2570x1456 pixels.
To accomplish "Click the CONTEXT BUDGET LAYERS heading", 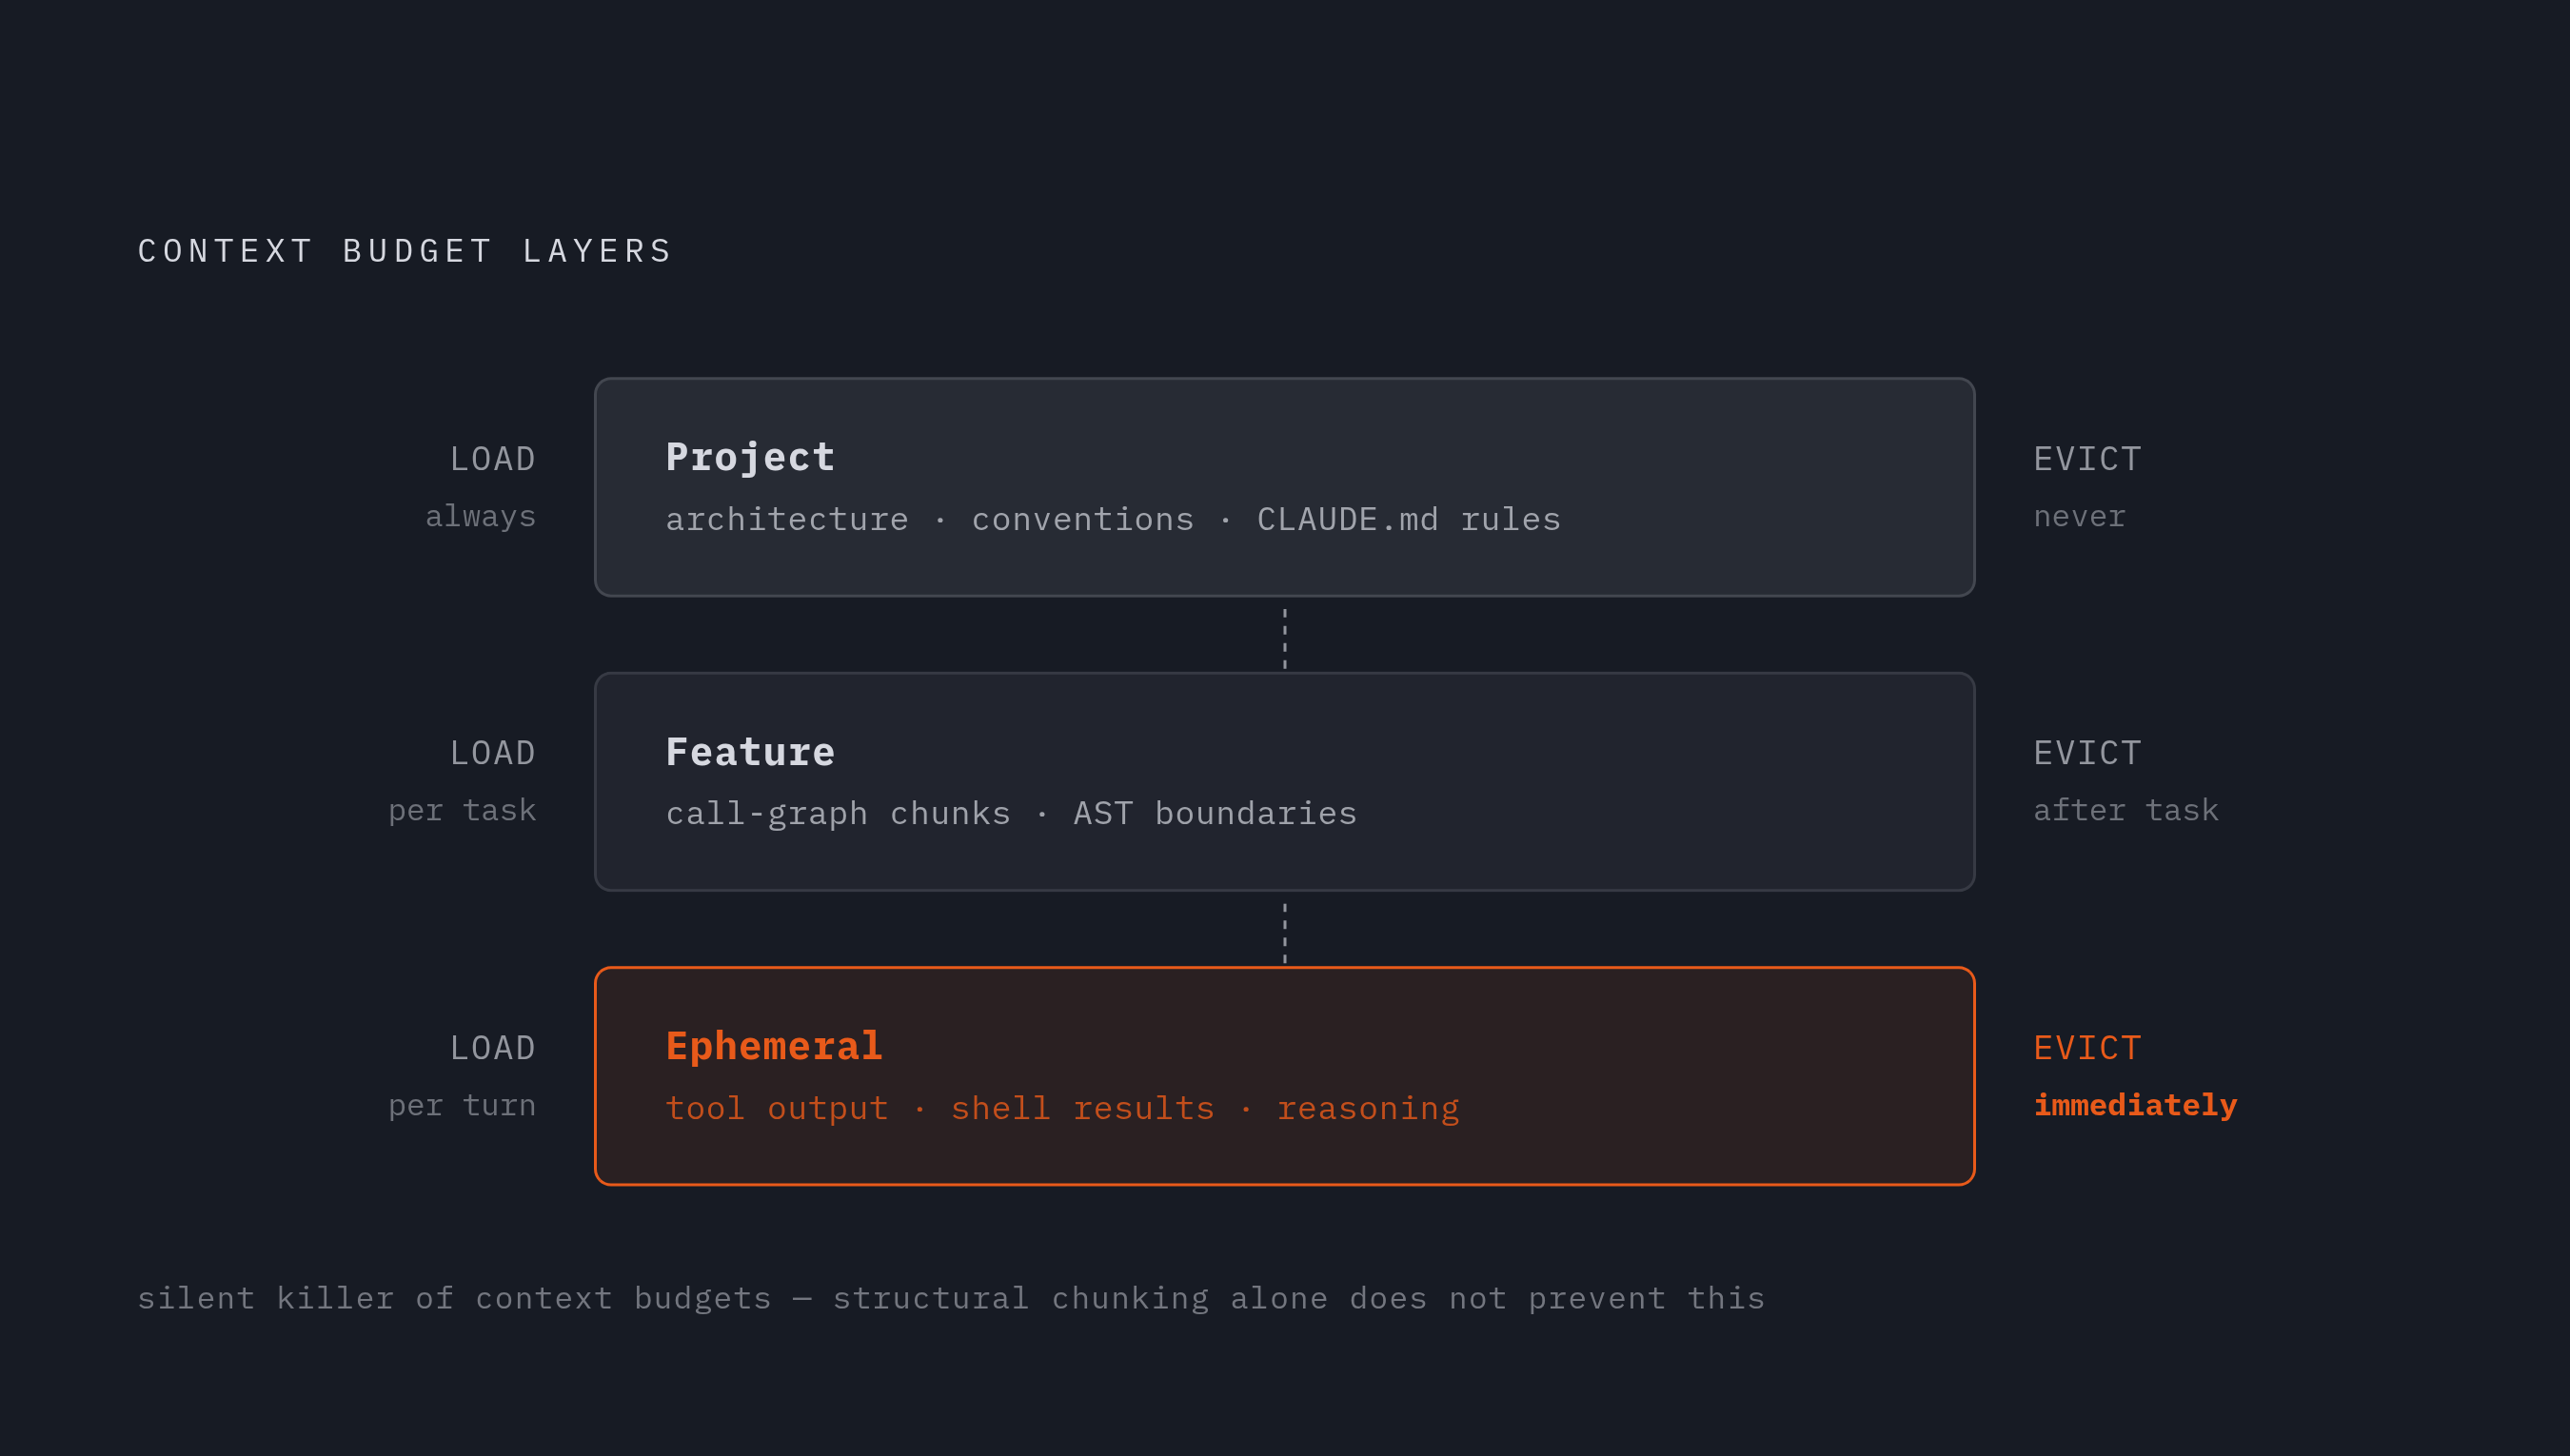I will (x=405, y=251).
